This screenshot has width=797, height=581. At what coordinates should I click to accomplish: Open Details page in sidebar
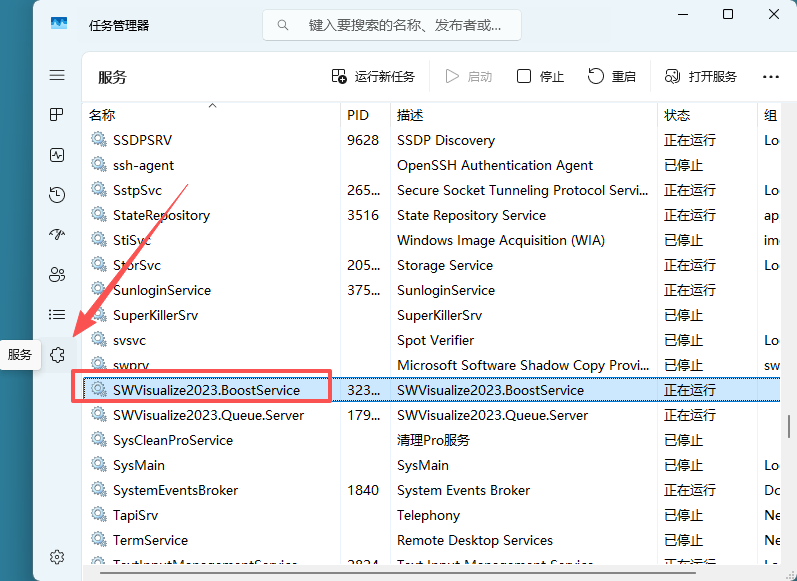[x=57, y=314]
